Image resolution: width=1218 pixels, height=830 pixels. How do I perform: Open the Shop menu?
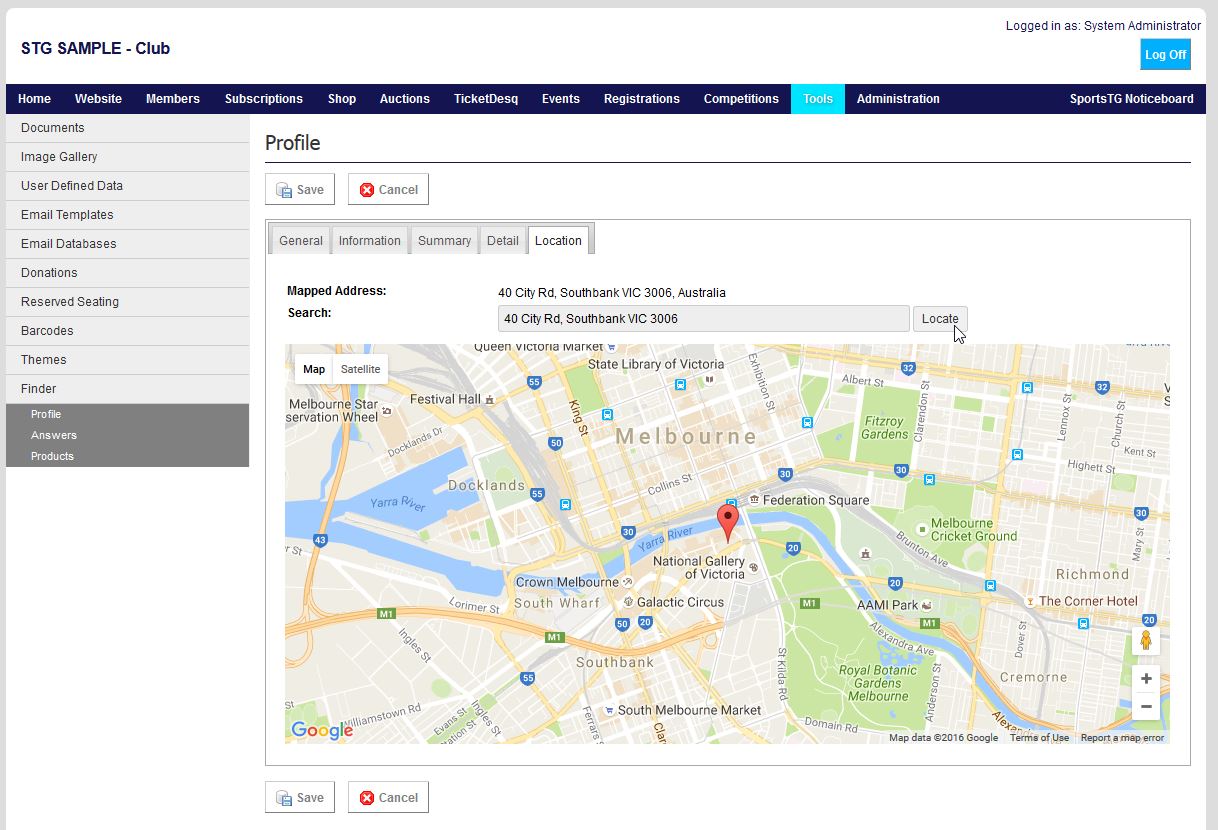coord(342,99)
